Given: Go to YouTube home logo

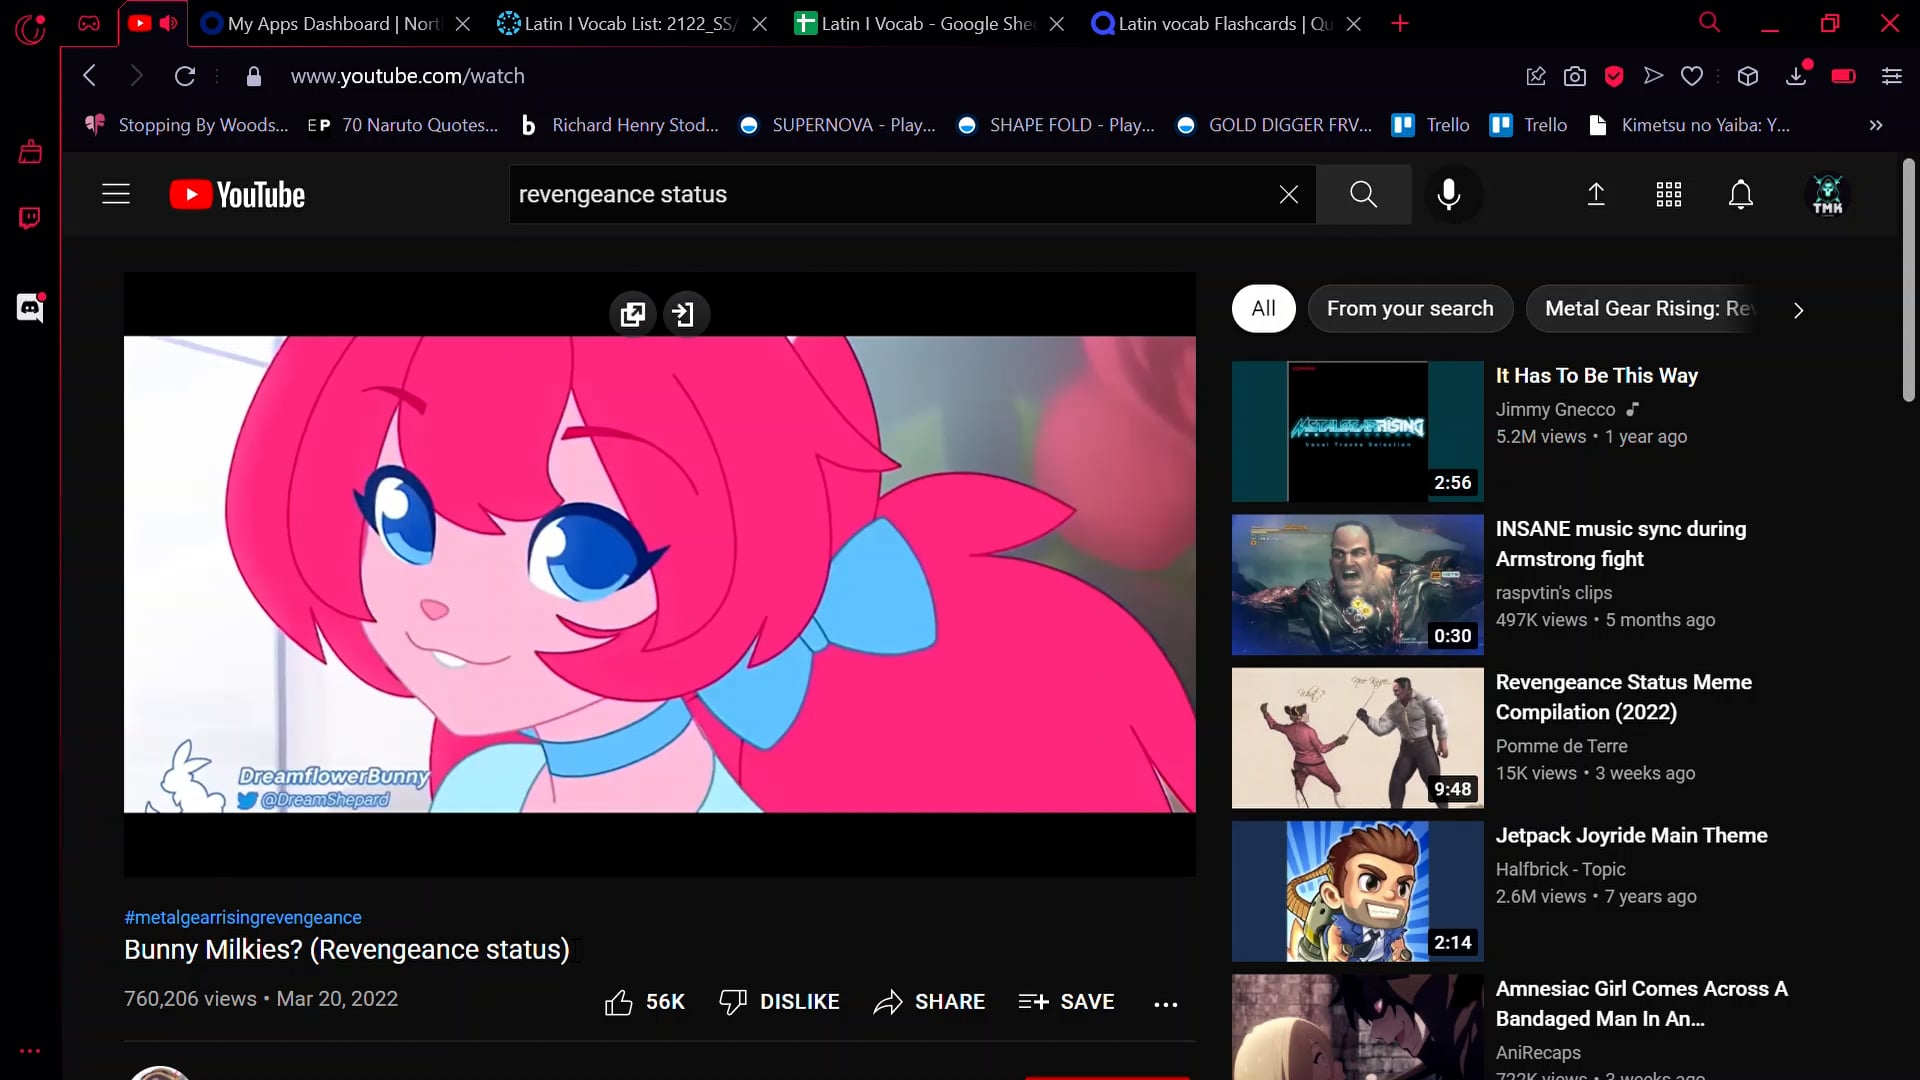Looking at the screenshot, I should [x=237, y=194].
